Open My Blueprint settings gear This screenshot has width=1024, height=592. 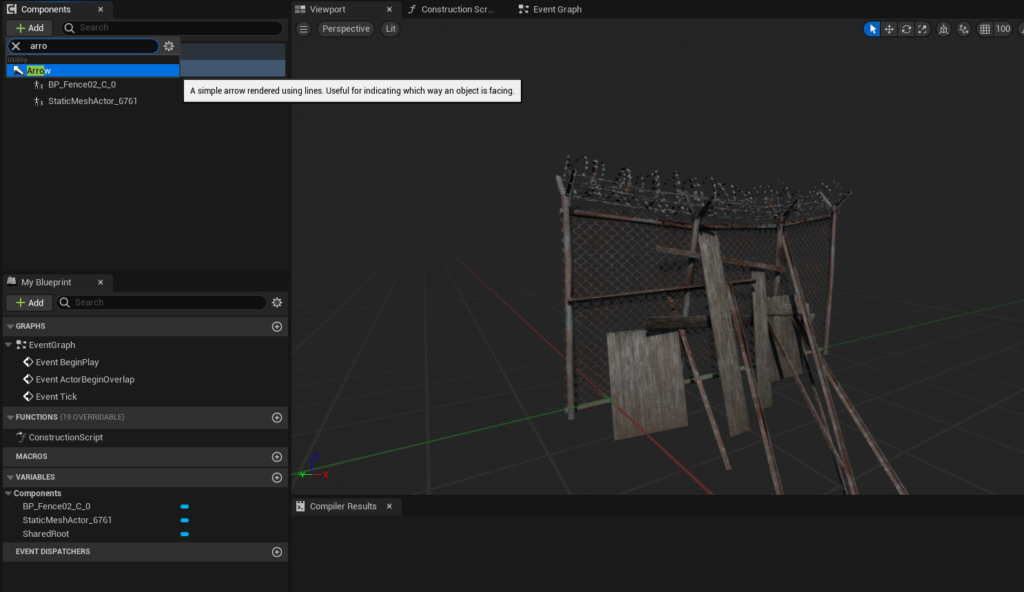click(x=277, y=302)
